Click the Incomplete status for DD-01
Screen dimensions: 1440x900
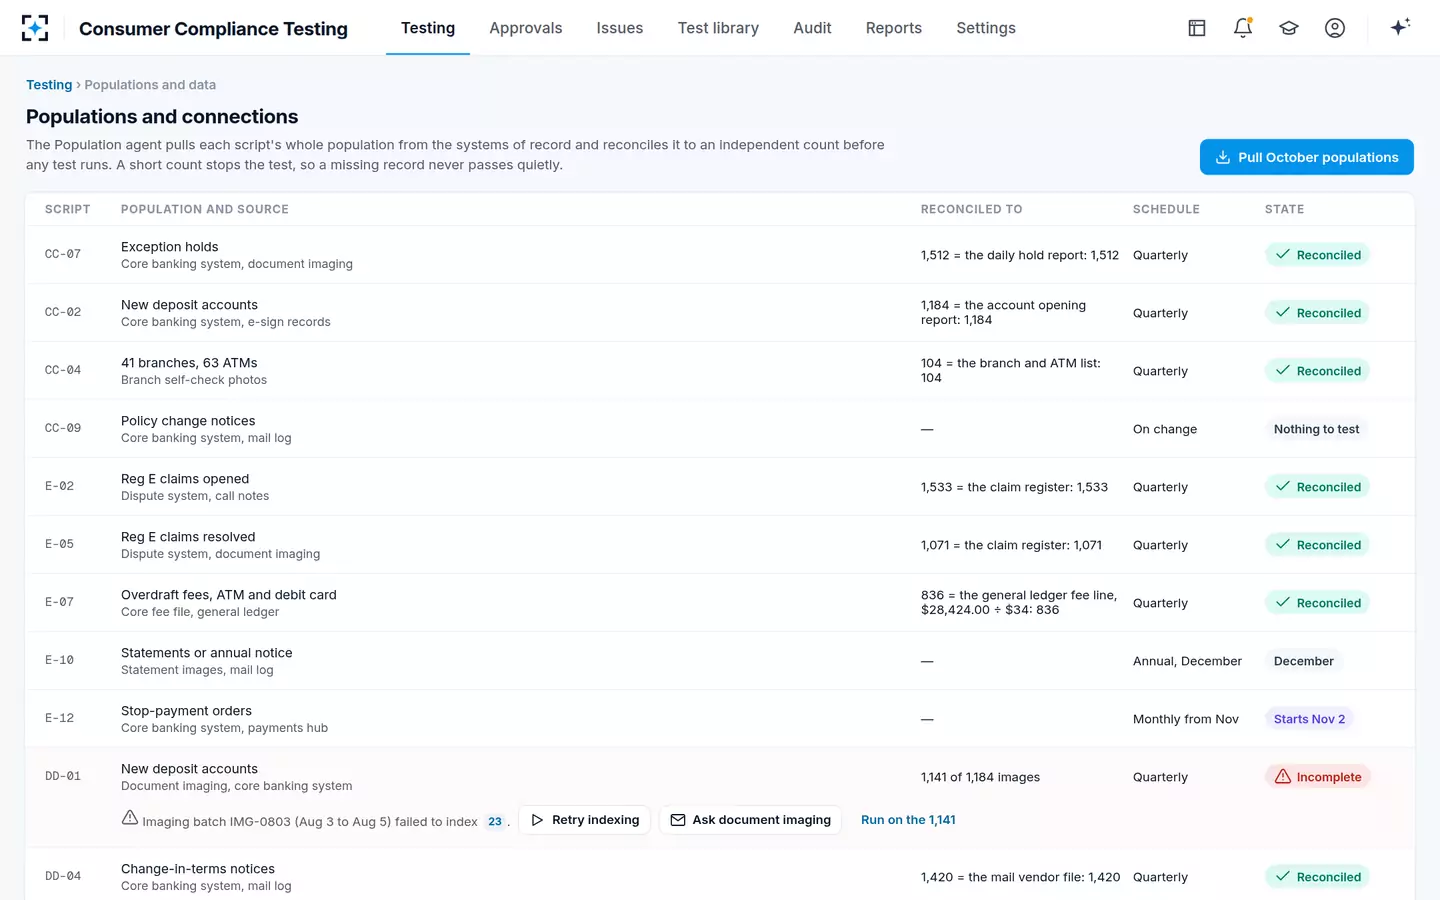[1317, 777]
